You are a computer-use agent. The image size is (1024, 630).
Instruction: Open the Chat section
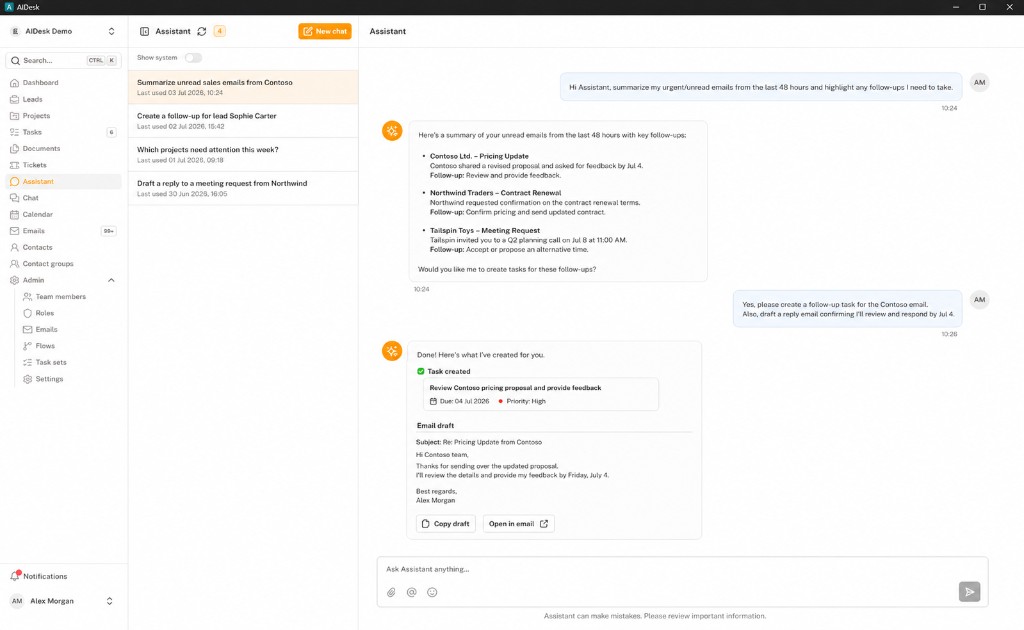pyautogui.click(x=31, y=198)
